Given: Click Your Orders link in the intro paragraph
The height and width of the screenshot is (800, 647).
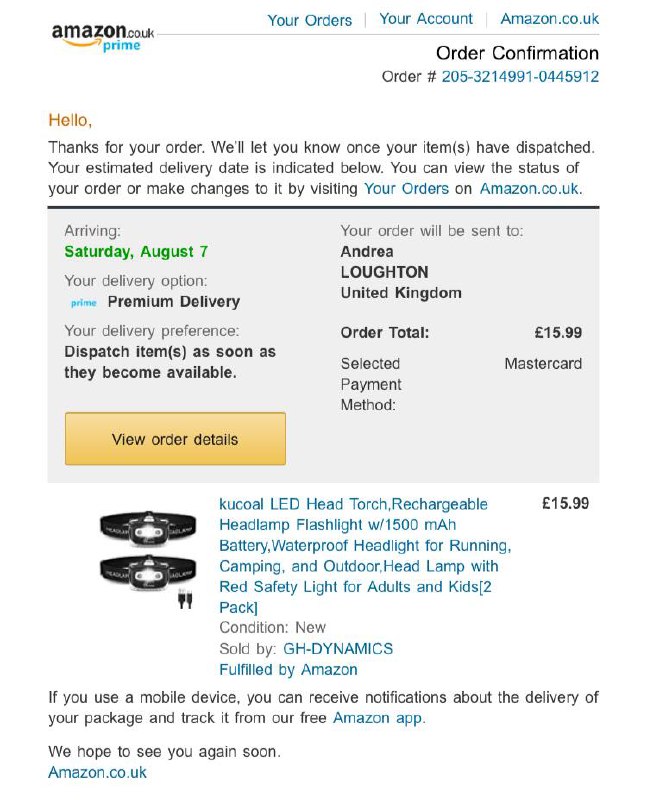Looking at the screenshot, I should coord(407,188).
